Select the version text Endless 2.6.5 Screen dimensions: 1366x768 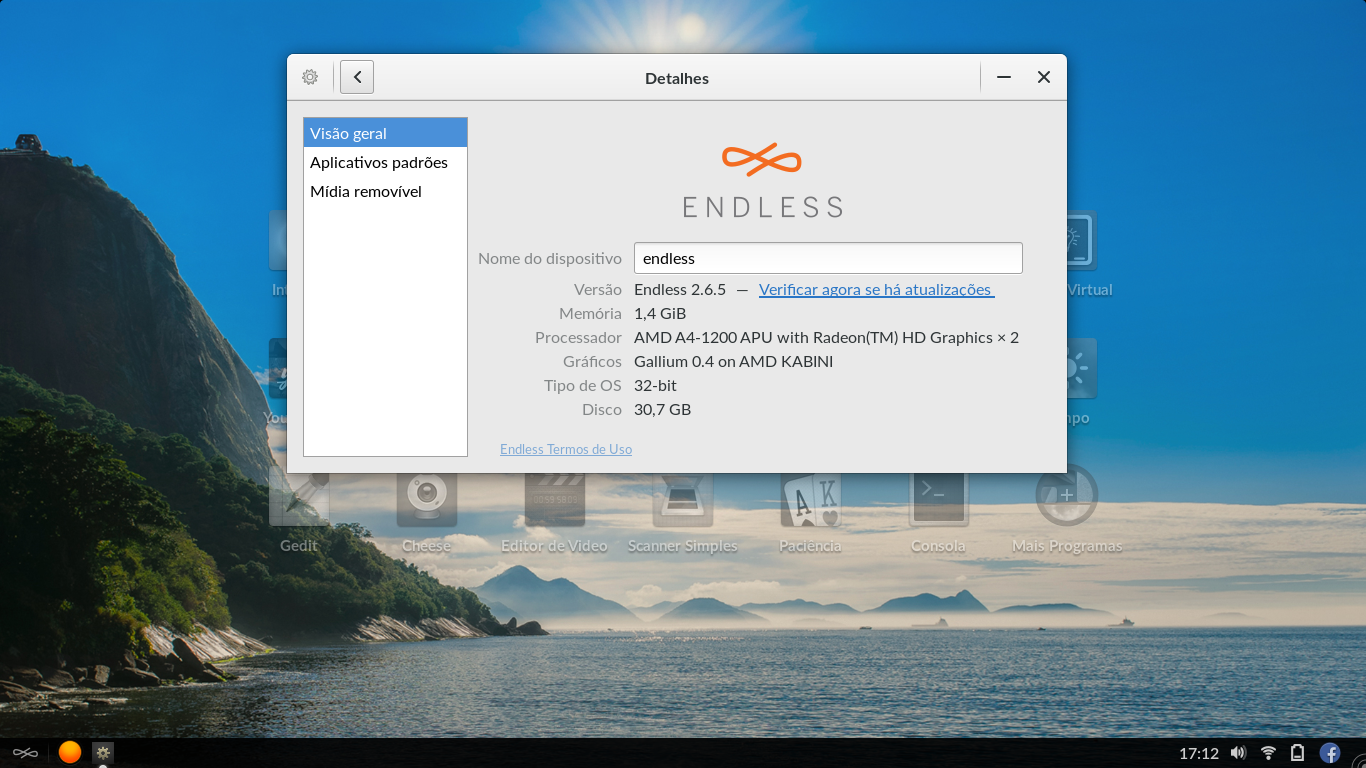680,290
